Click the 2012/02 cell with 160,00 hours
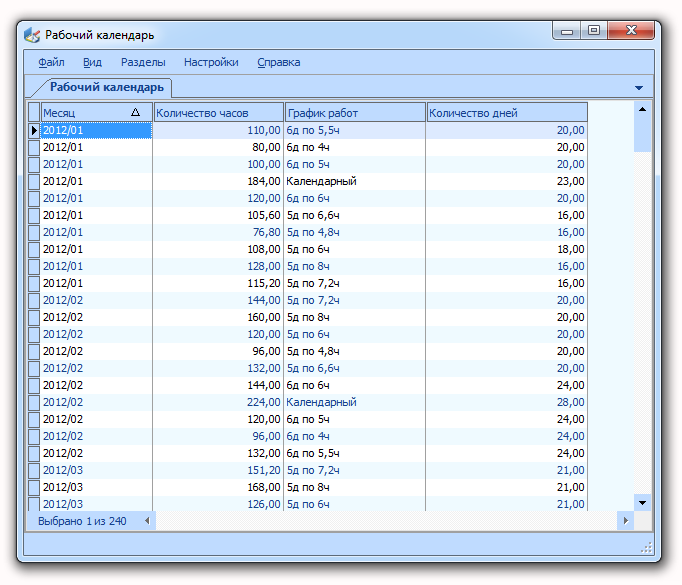 (97, 317)
